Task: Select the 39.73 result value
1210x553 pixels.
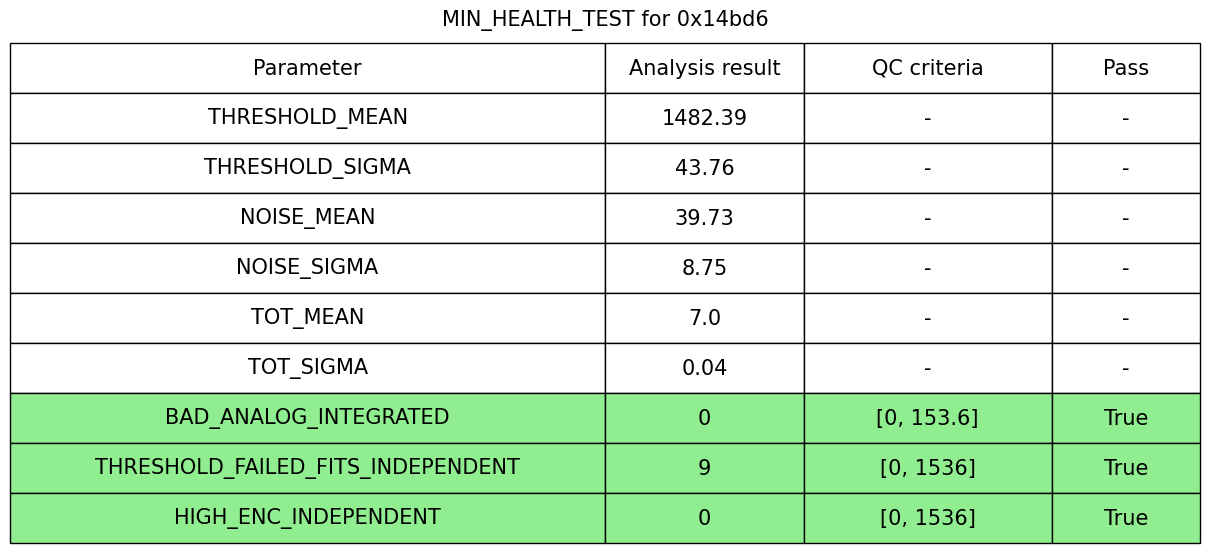Action: tap(704, 219)
